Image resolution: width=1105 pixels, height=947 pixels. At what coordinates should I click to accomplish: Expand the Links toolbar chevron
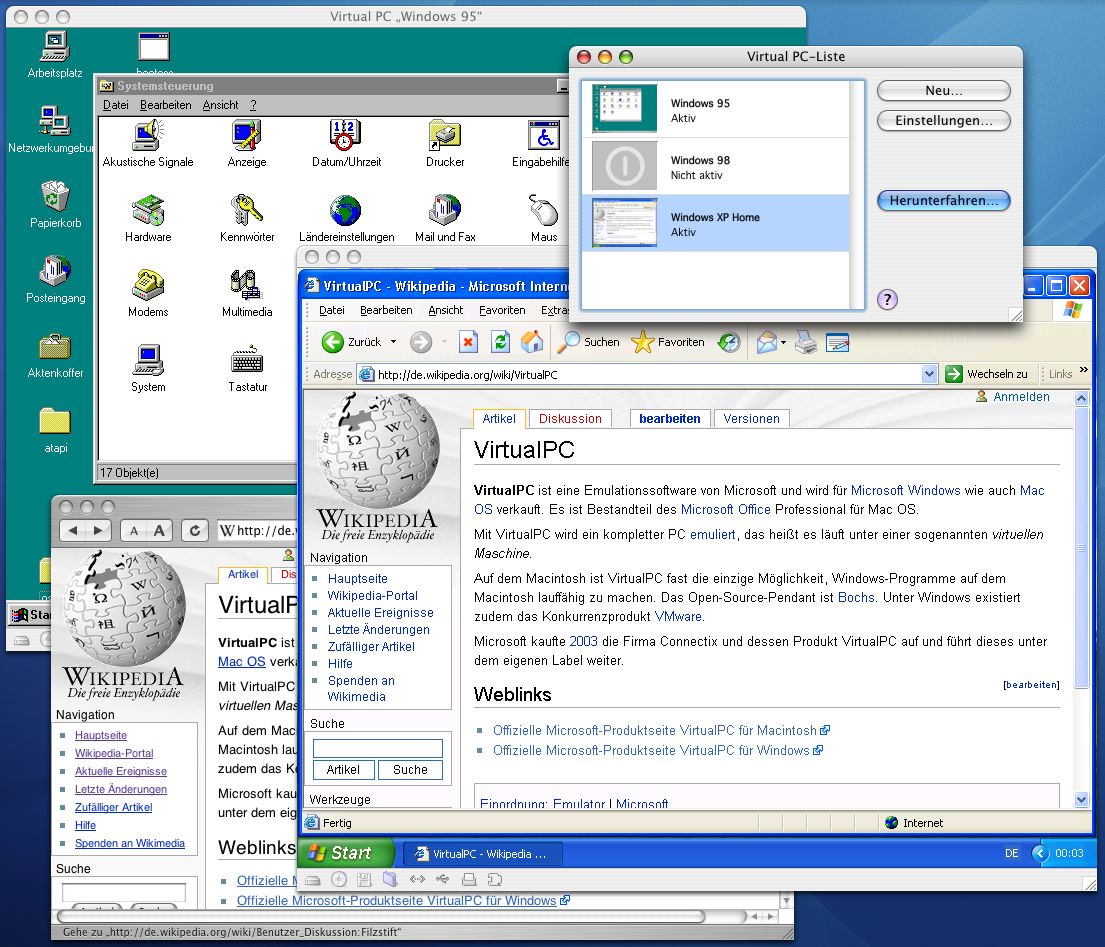point(1084,370)
